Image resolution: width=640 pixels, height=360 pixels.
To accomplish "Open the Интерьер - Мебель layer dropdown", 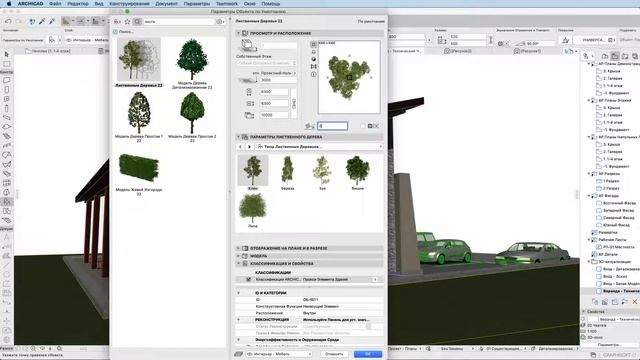I will point(278,354).
